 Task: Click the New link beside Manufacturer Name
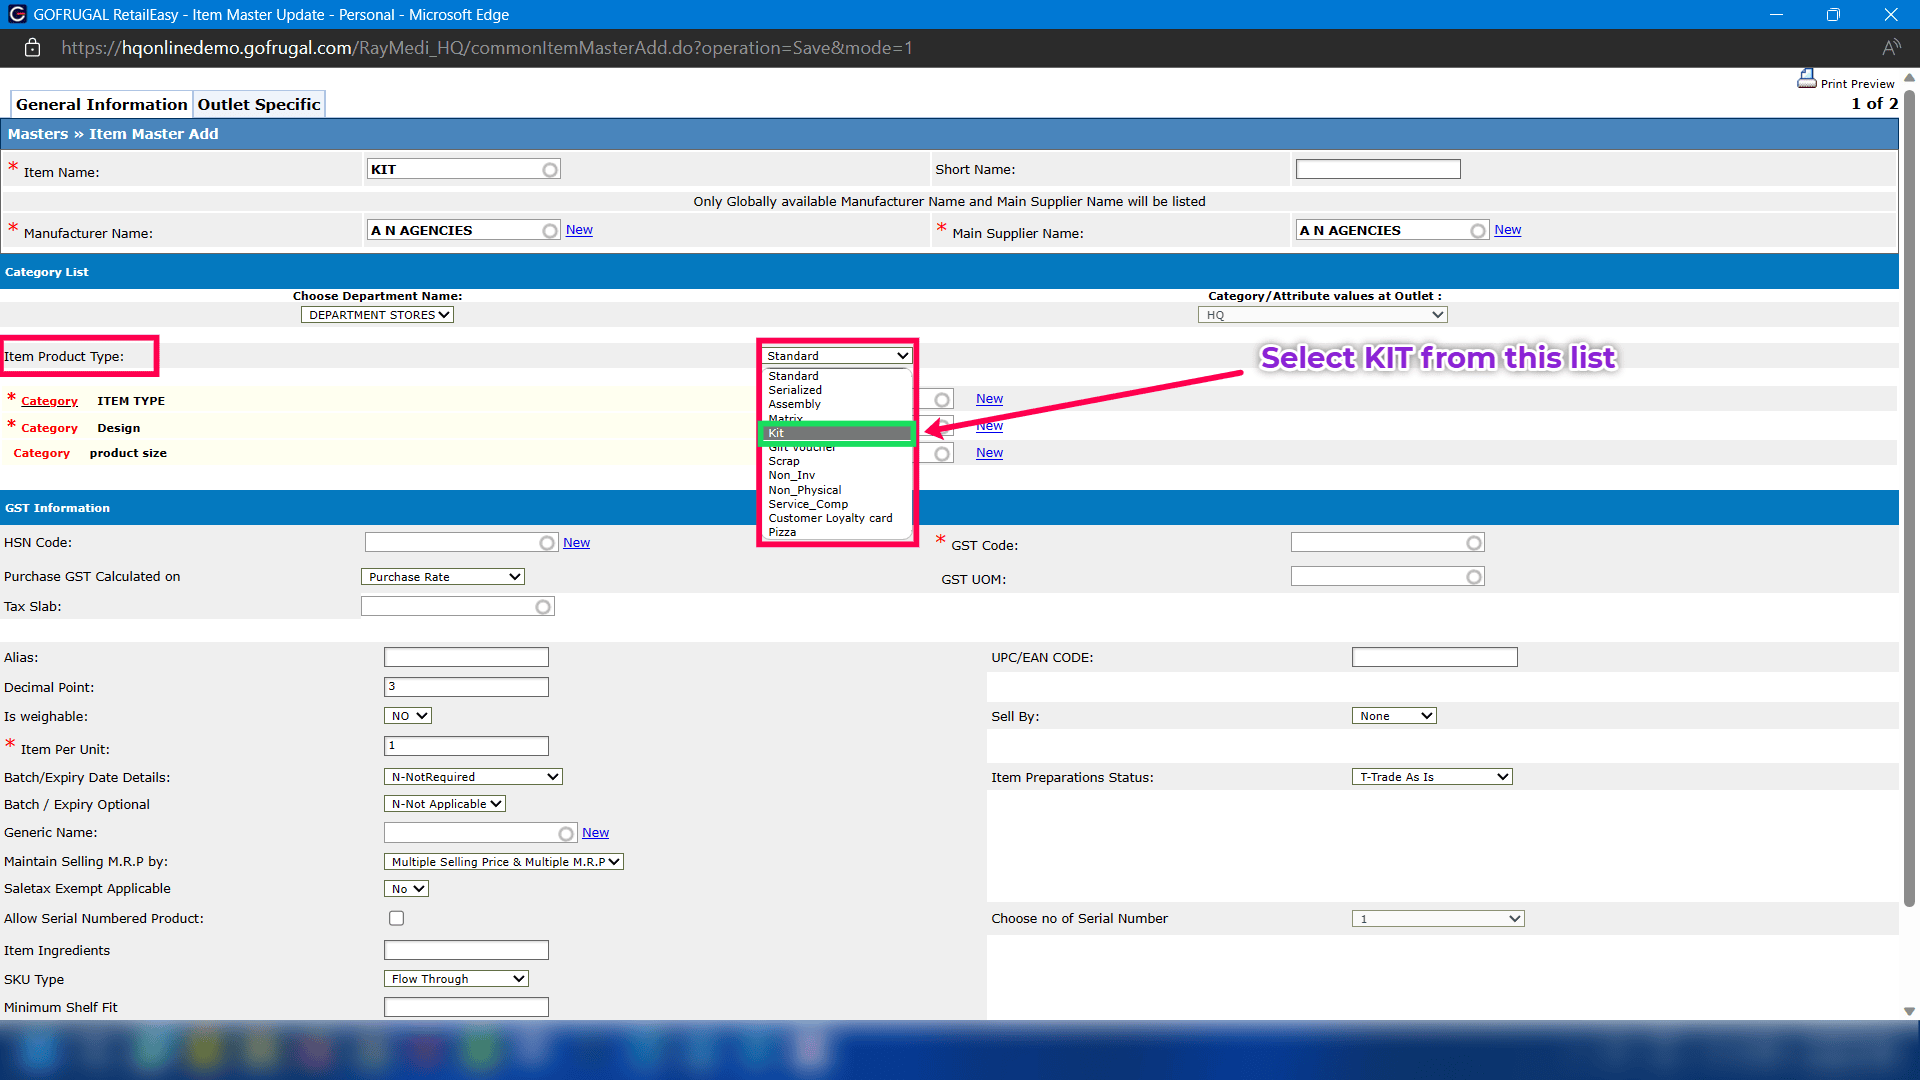tap(579, 230)
